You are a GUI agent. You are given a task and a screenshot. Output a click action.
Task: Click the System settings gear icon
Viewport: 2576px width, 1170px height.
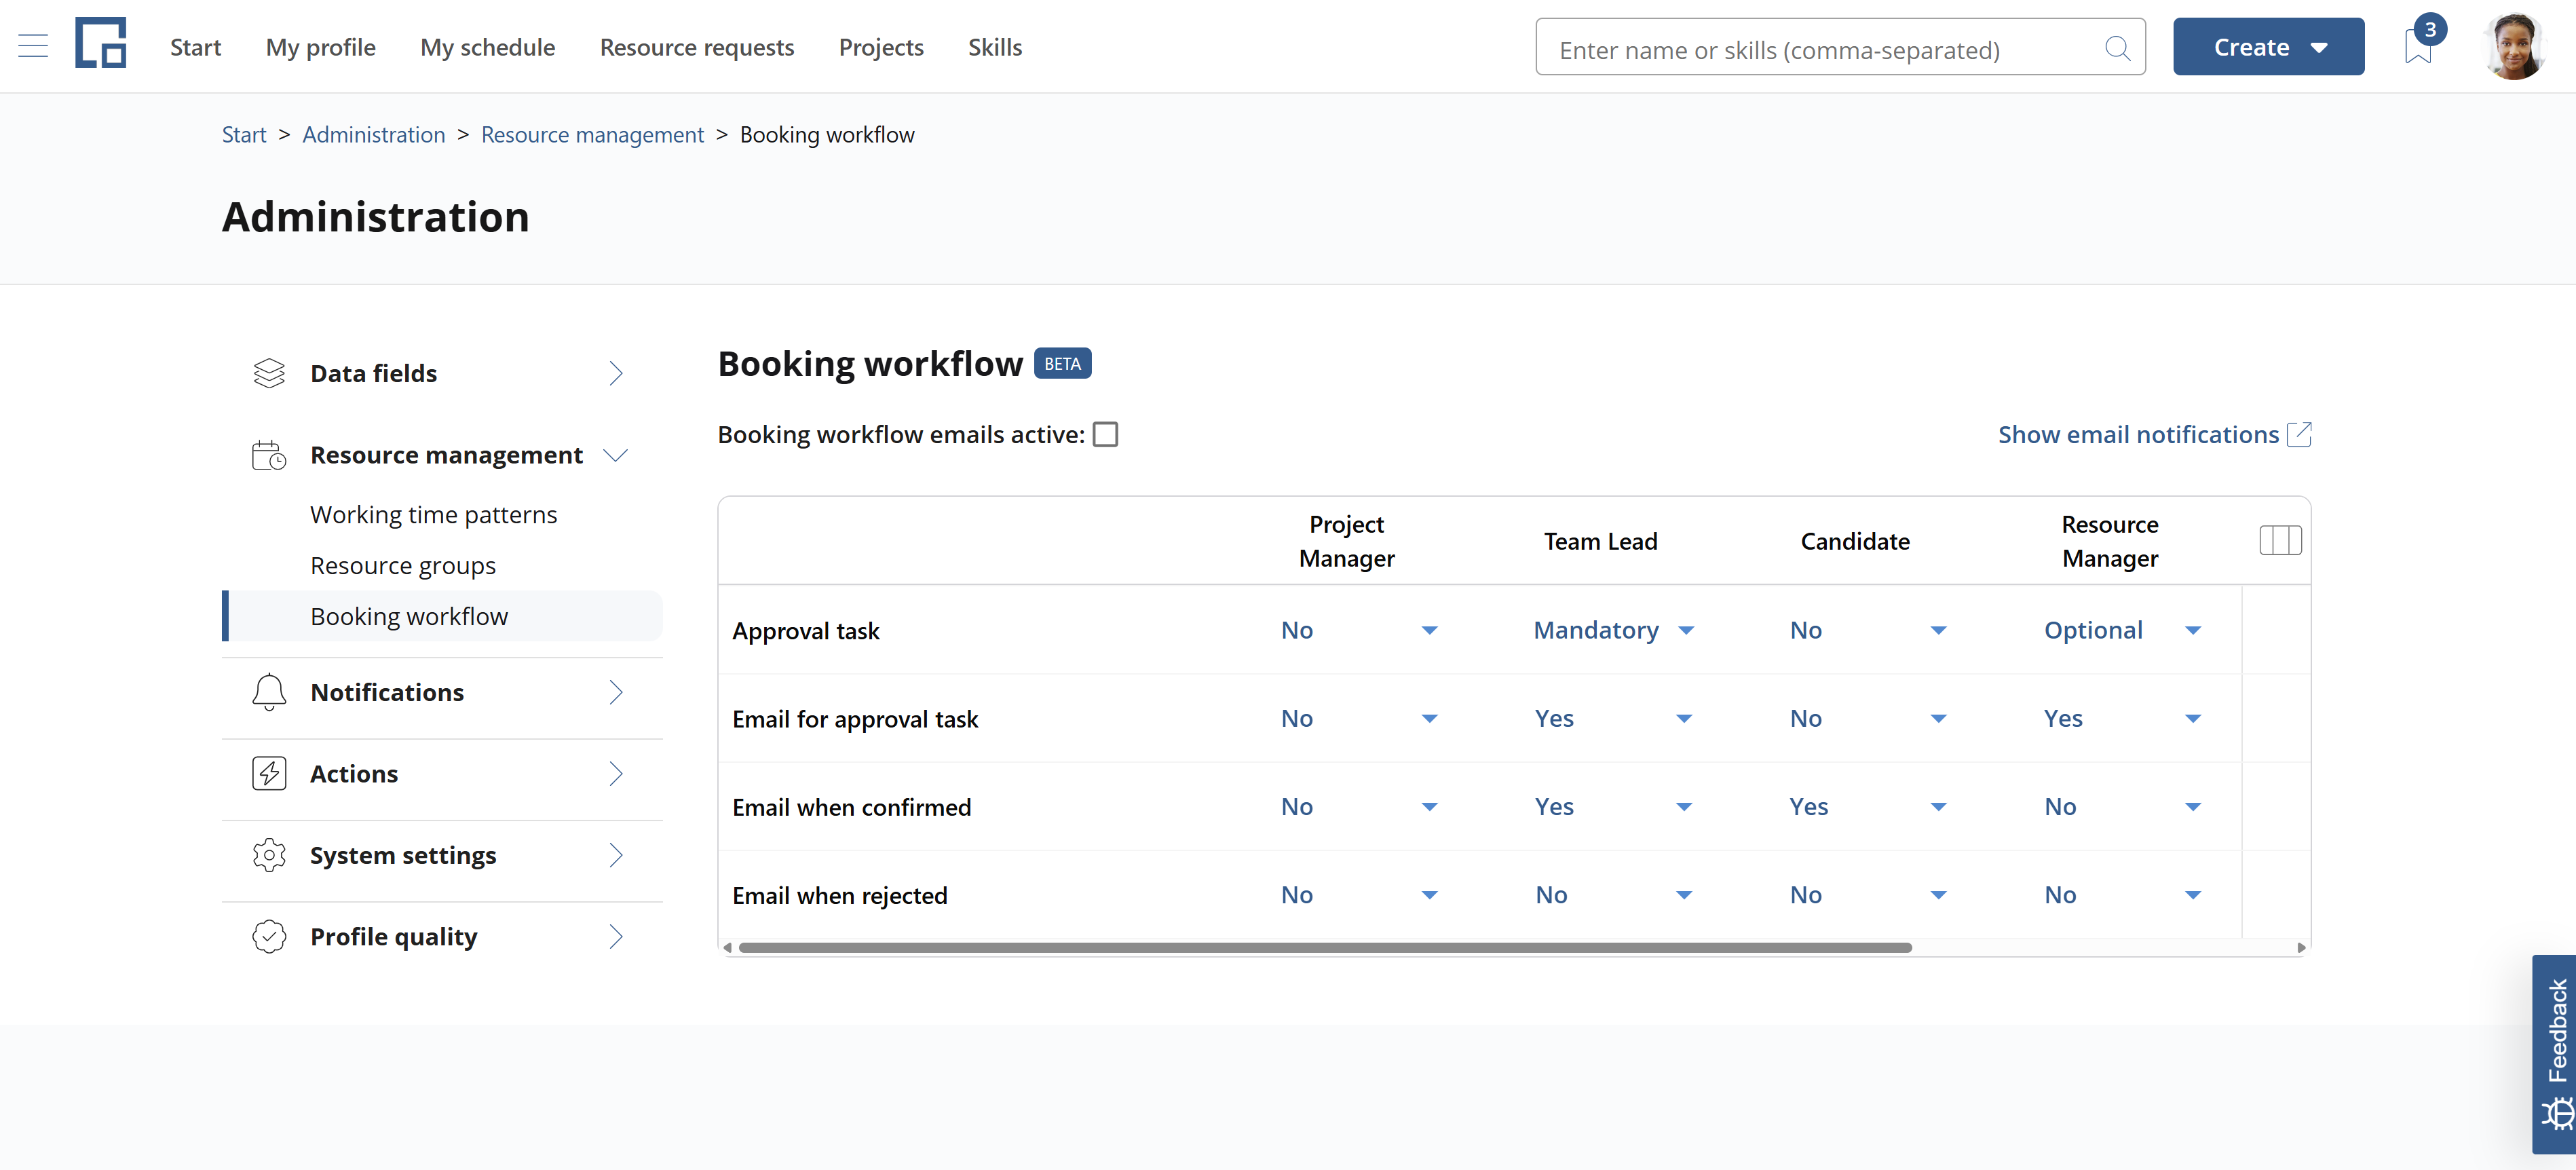pos(269,855)
